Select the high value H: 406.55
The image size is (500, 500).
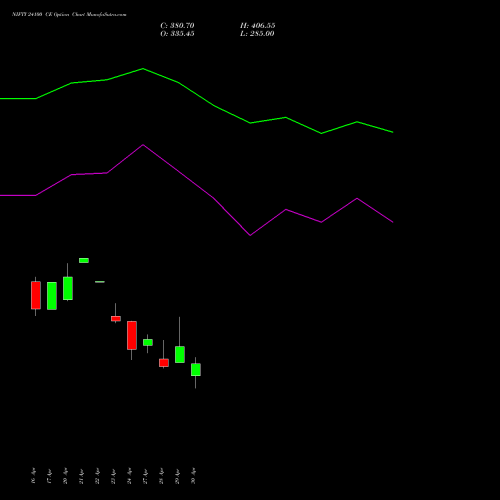[x=258, y=25]
